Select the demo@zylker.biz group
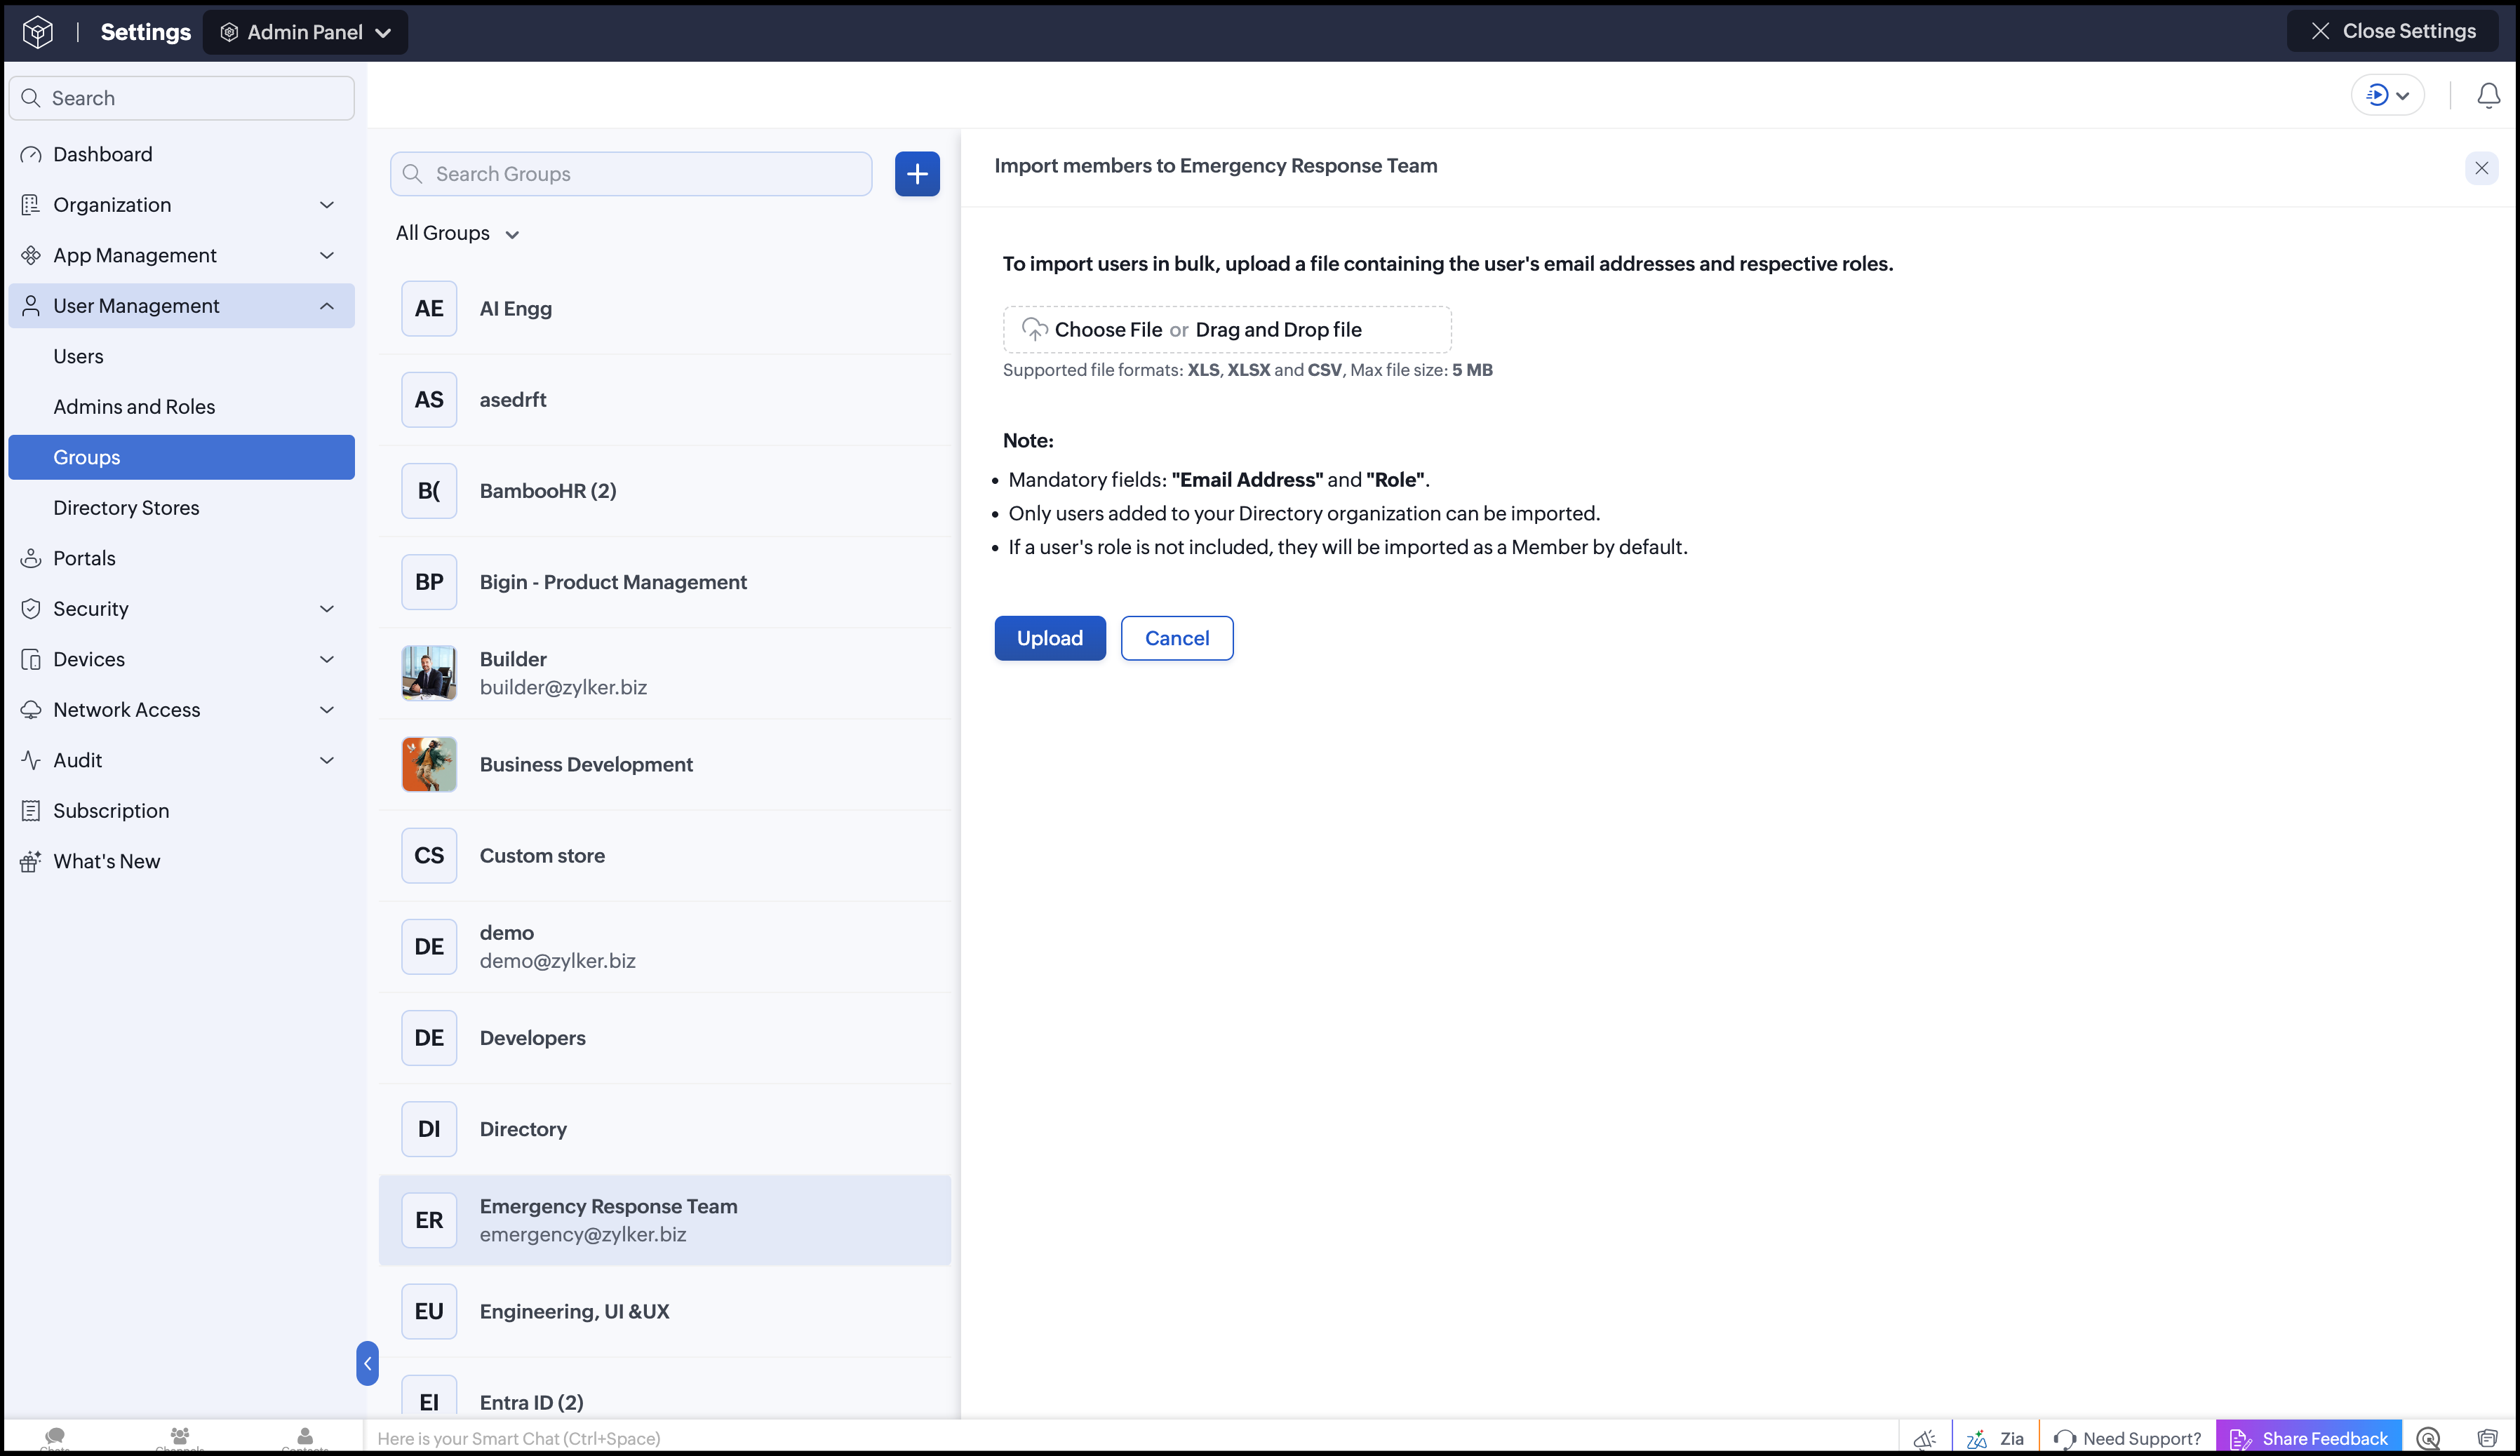Image resolution: width=2520 pixels, height=1456 pixels. 665,947
